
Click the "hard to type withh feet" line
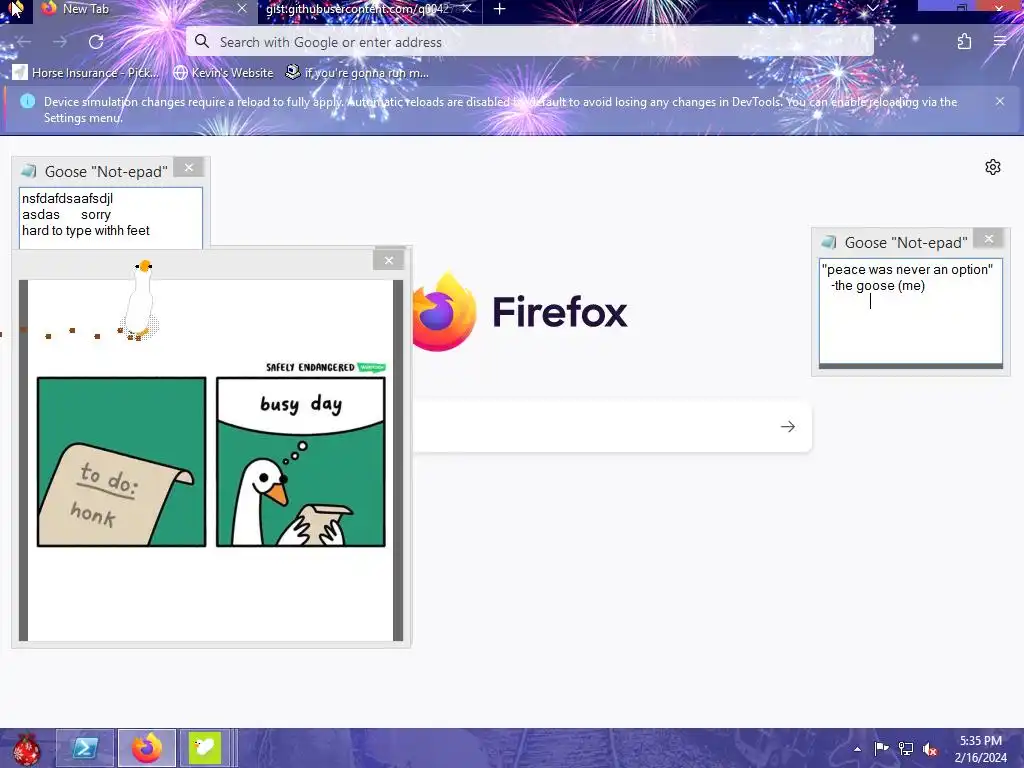(x=86, y=231)
